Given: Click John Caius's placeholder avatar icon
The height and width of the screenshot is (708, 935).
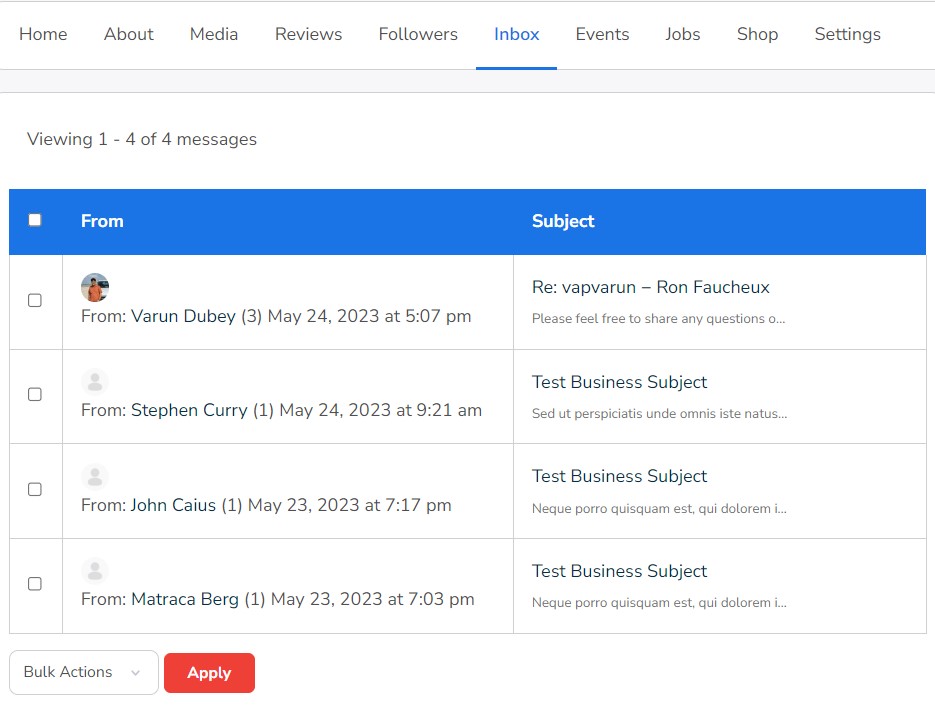Looking at the screenshot, I should (95, 477).
